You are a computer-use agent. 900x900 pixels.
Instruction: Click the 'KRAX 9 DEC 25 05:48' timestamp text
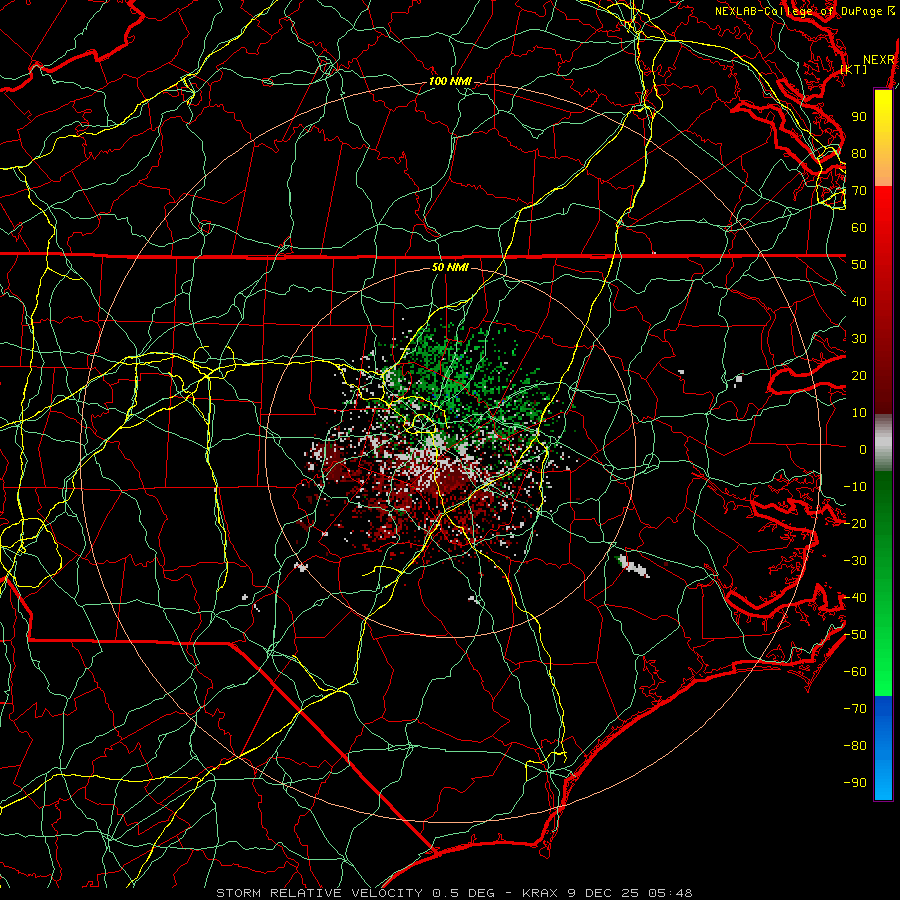pos(607,893)
